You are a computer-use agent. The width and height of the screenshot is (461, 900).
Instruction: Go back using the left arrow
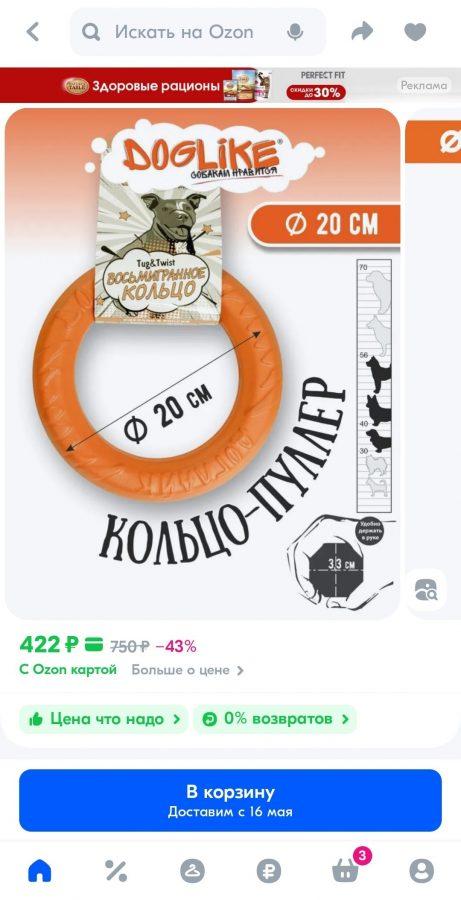(x=33, y=32)
